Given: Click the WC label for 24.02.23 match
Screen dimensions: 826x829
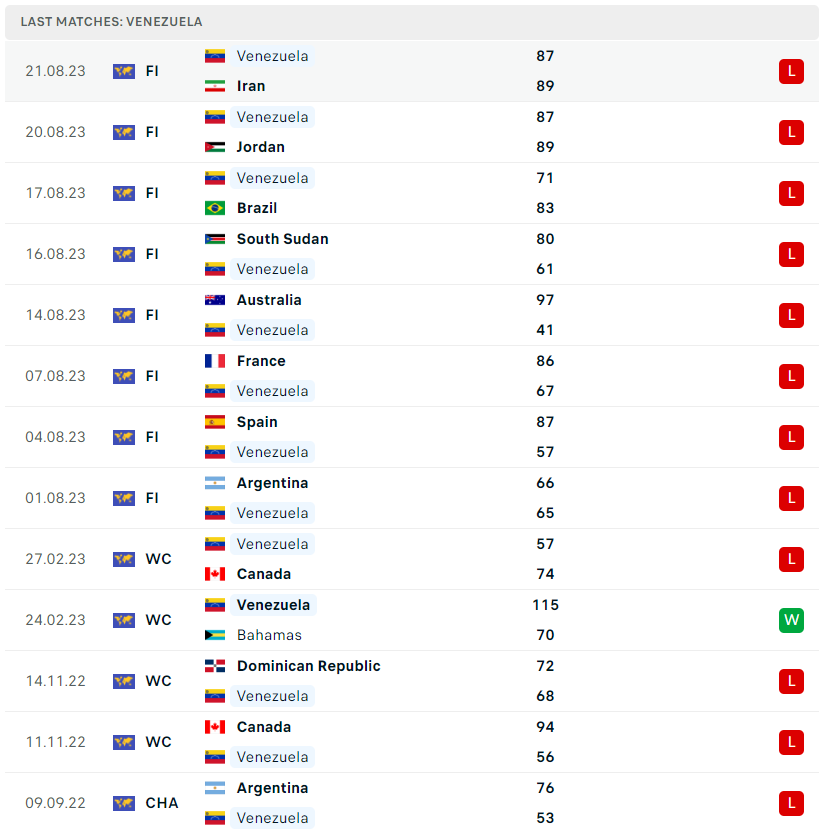Looking at the screenshot, I should pyautogui.click(x=159, y=620).
